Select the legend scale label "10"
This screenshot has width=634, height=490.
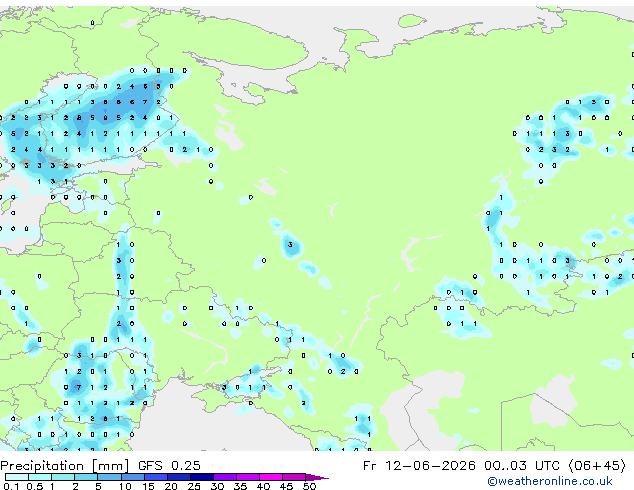pyautogui.click(x=125, y=486)
